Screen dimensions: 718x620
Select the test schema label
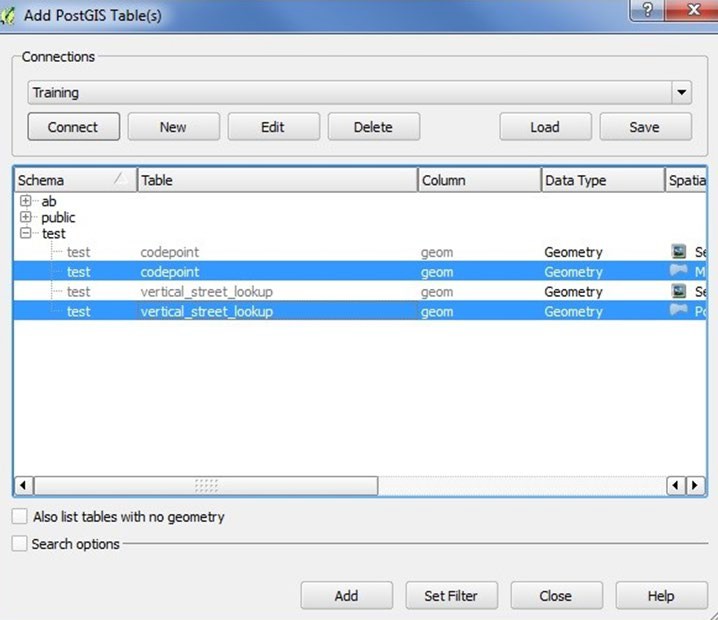coord(54,234)
